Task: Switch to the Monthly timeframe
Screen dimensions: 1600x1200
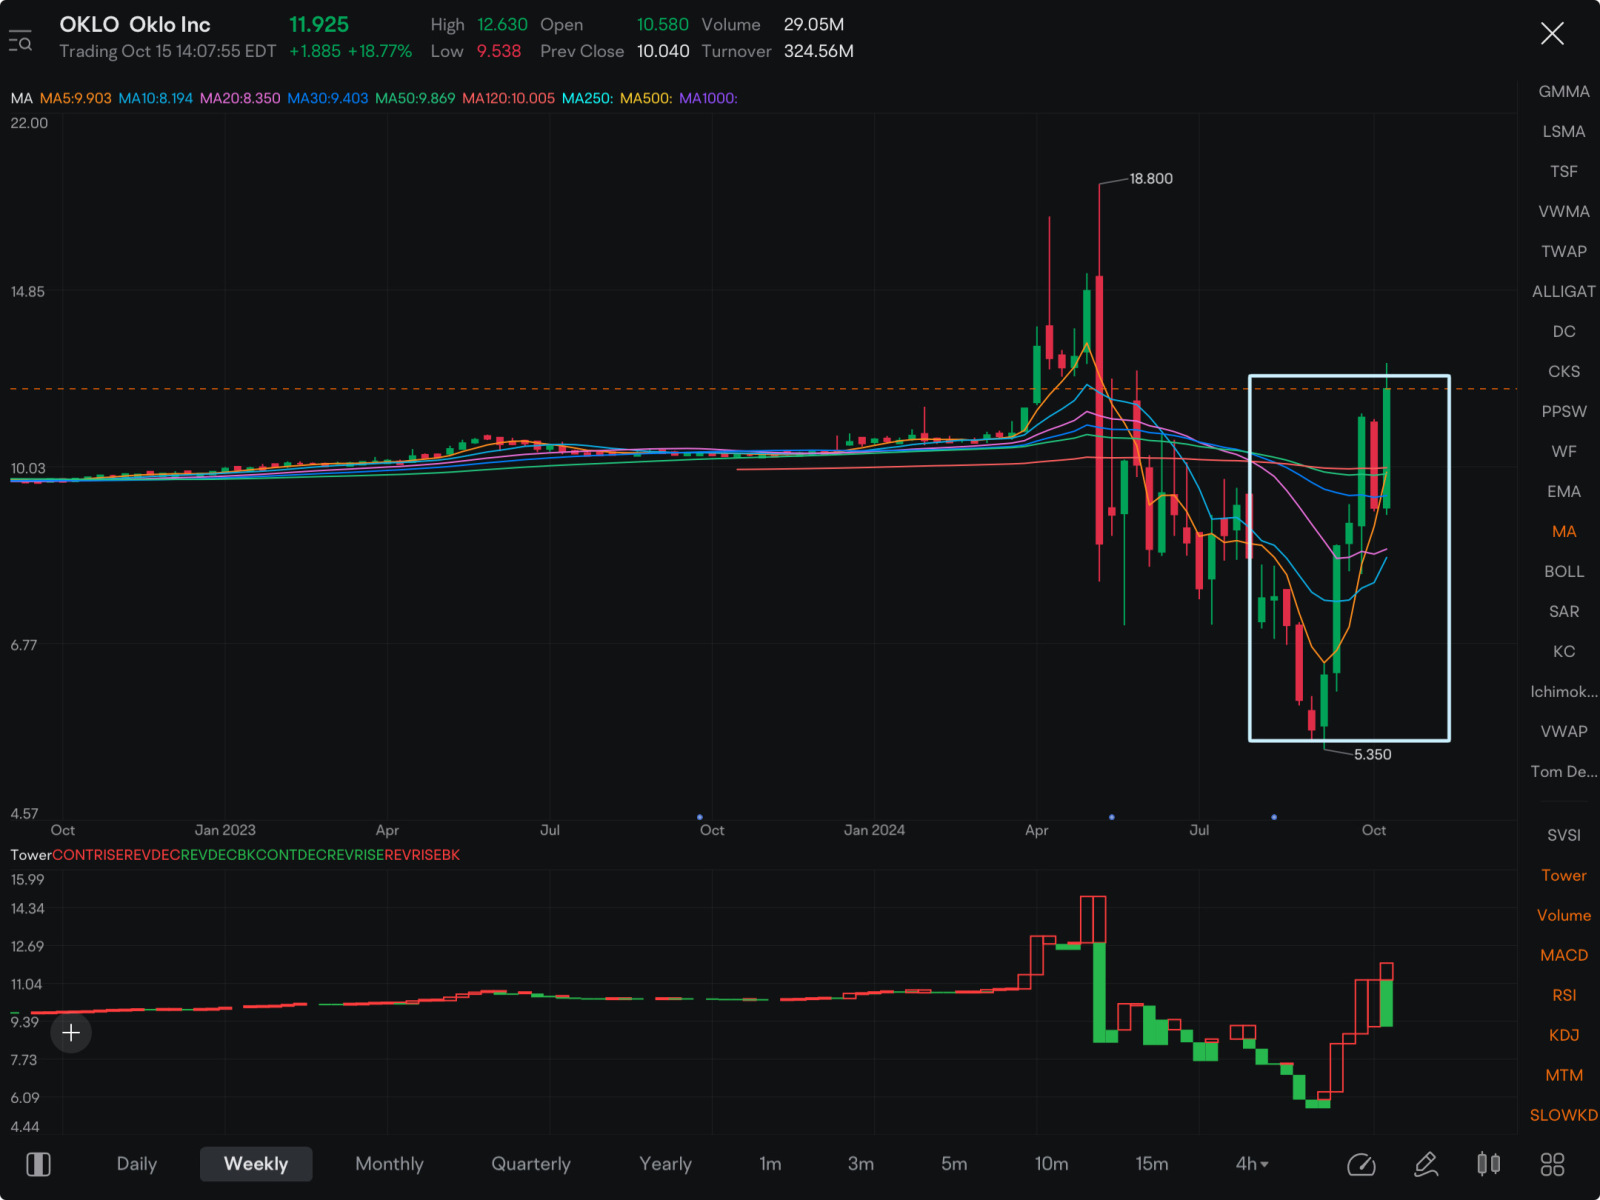Action: click(389, 1164)
